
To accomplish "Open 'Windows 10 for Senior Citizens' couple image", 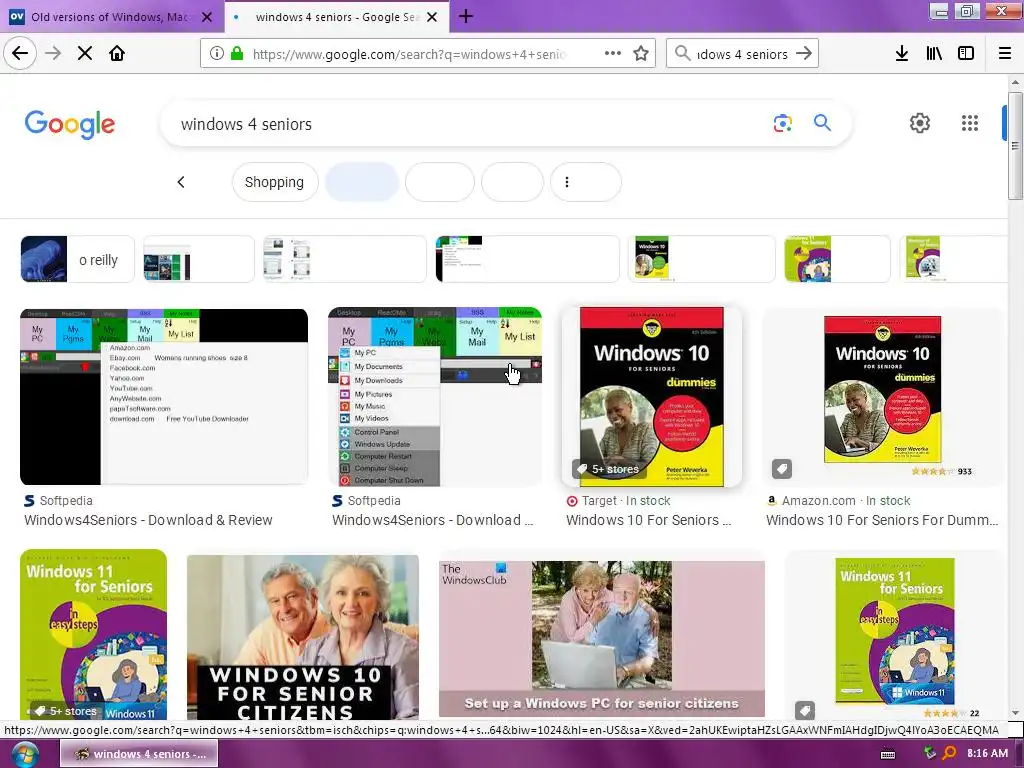I will (x=303, y=637).
